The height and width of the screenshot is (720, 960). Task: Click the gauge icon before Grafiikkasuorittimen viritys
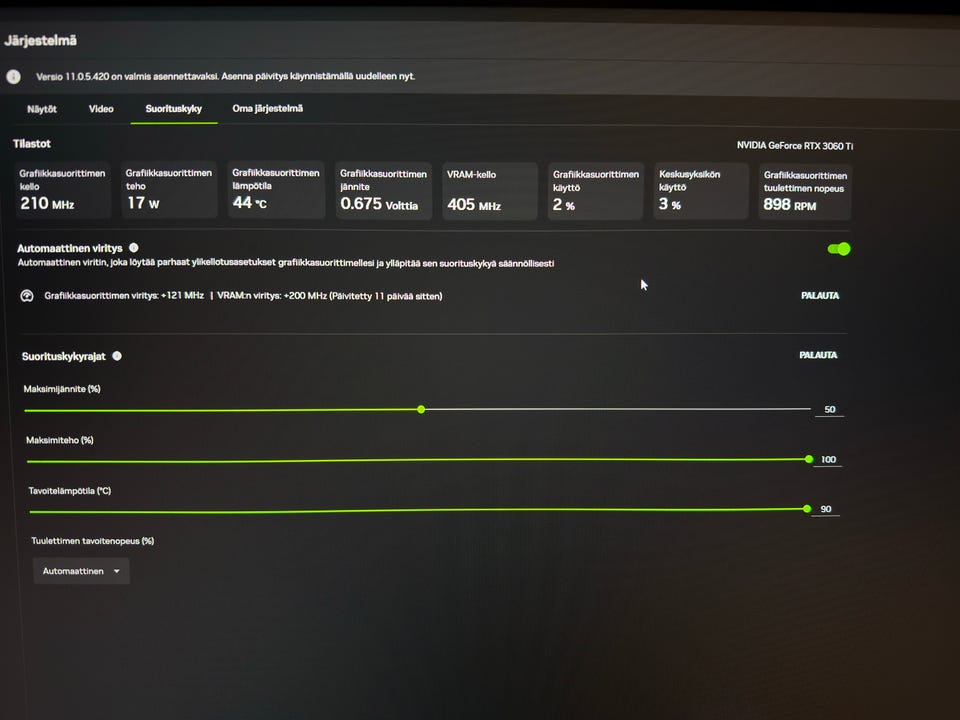pos(27,296)
